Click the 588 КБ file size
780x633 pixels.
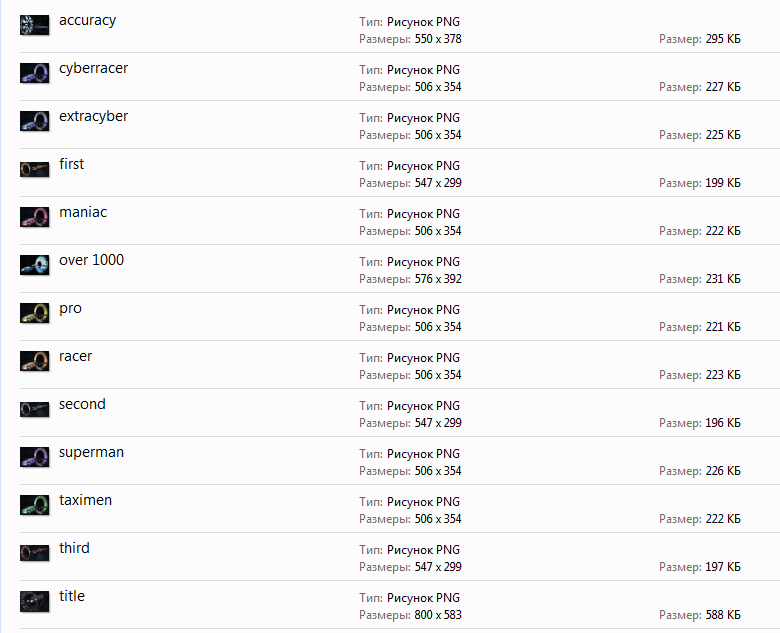pos(720,615)
